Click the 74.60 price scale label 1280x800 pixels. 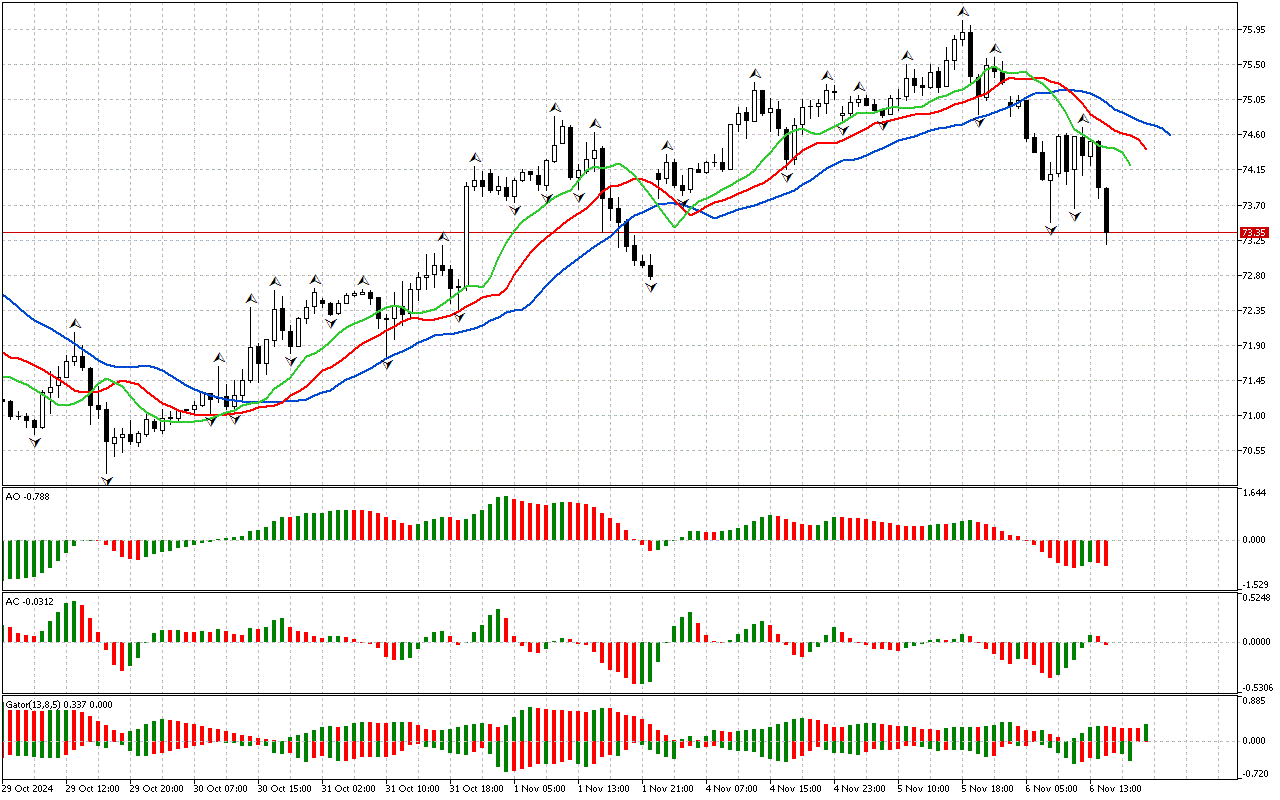[1255, 135]
